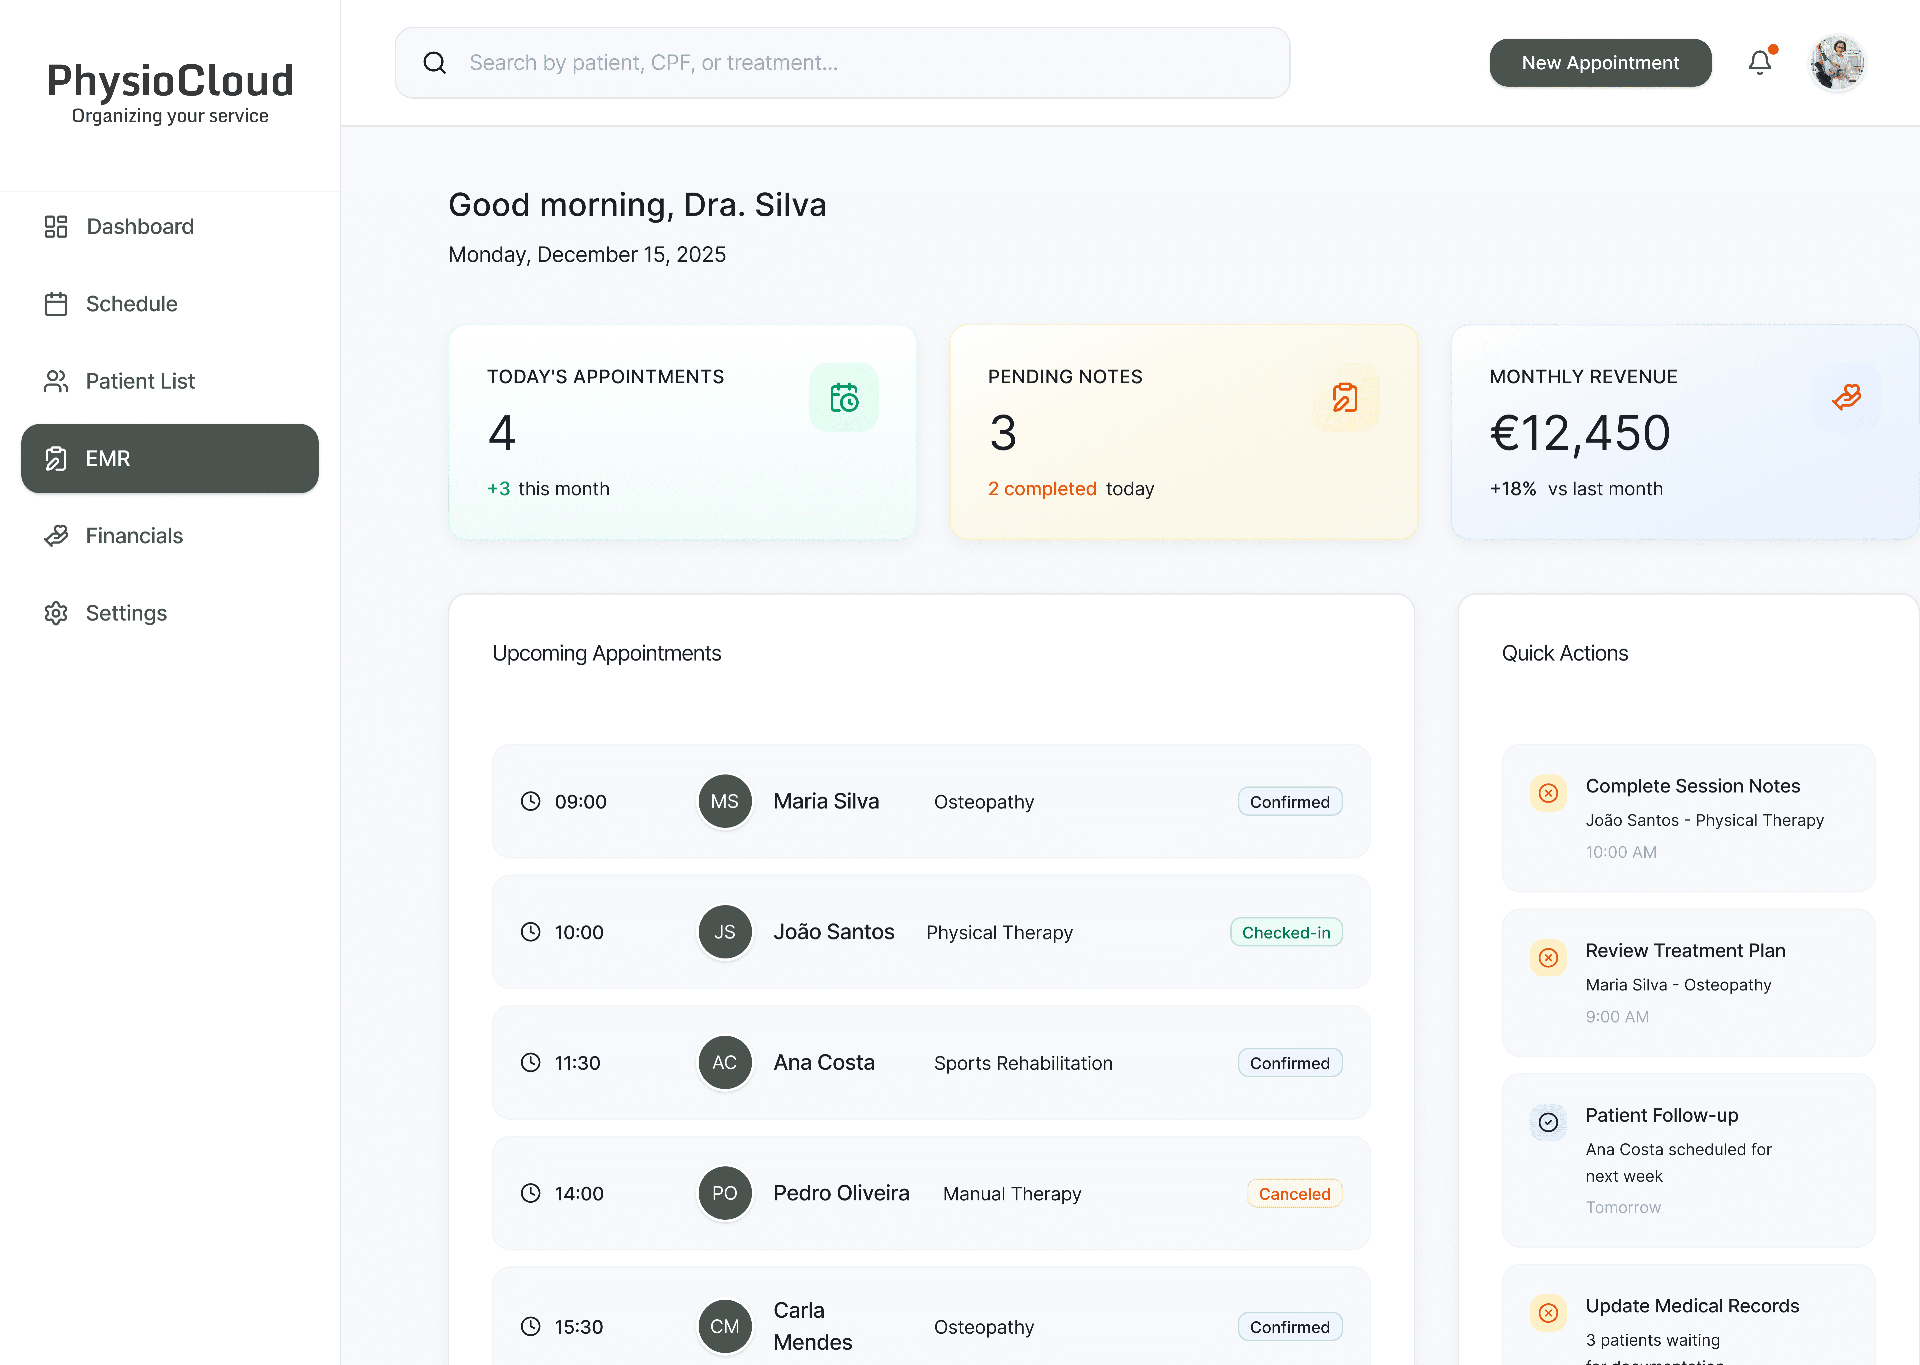Image resolution: width=1920 pixels, height=1365 pixels.
Task: Click the Patient Follow-up checkmark icon
Action: [1548, 1122]
